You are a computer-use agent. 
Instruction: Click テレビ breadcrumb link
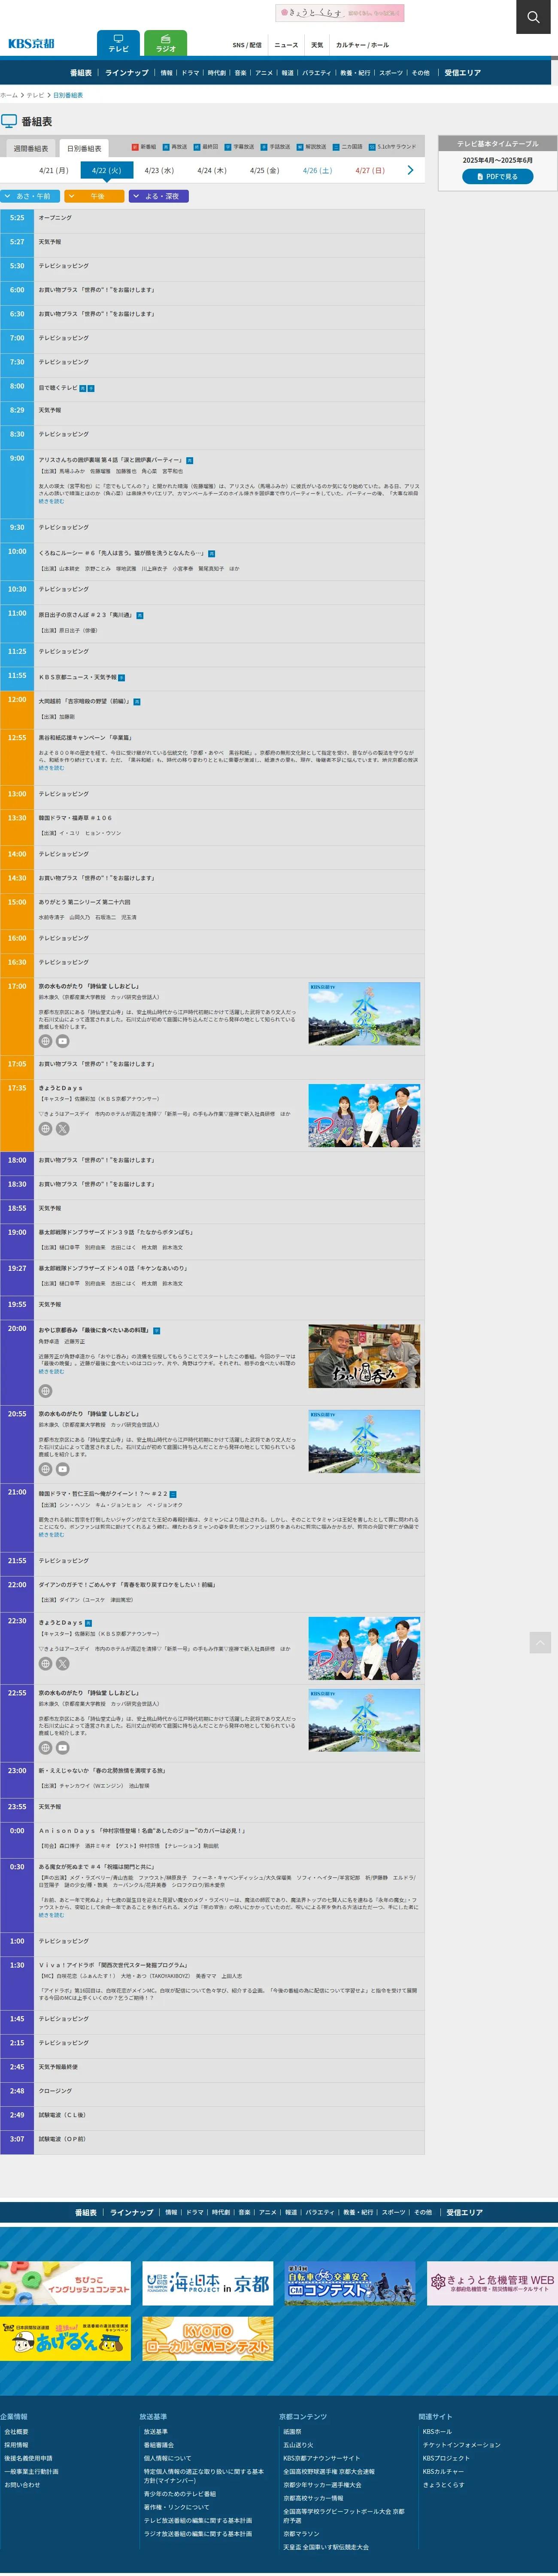[35, 95]
